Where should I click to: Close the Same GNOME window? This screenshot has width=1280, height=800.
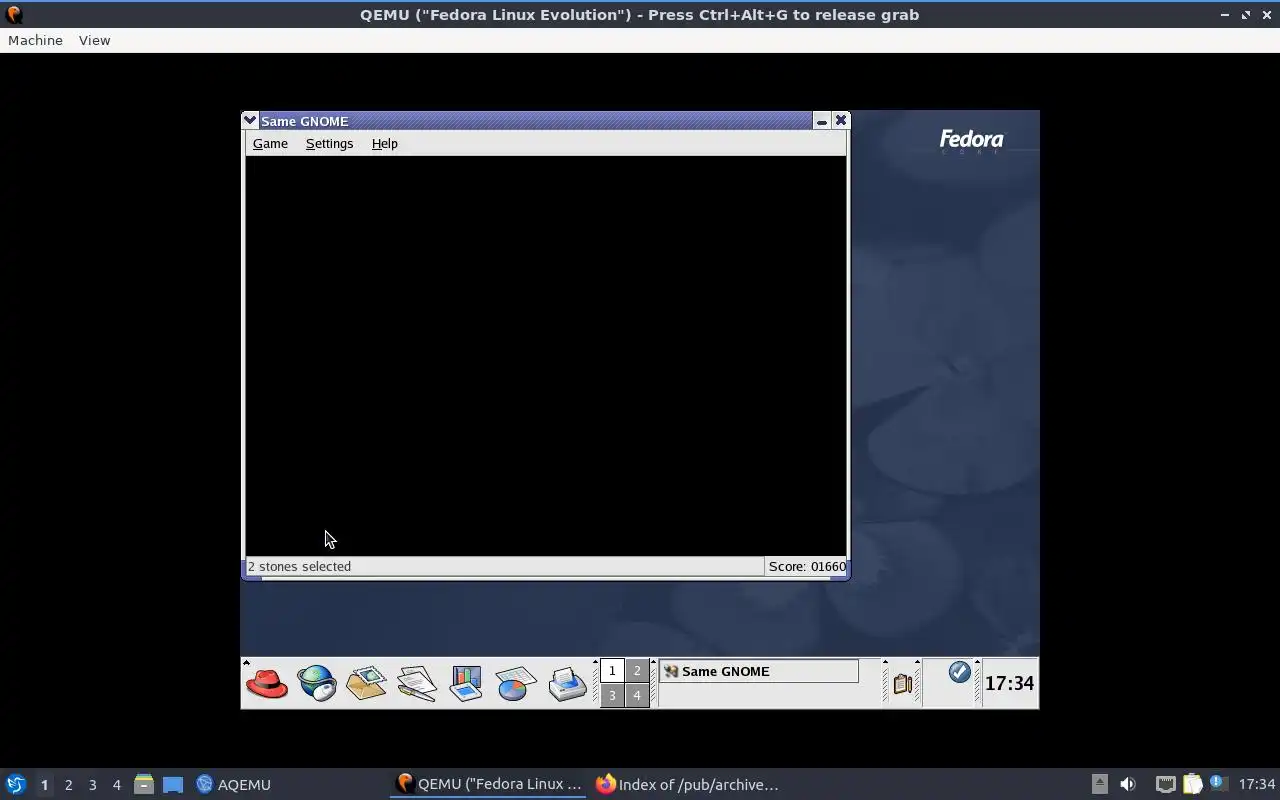841,120
